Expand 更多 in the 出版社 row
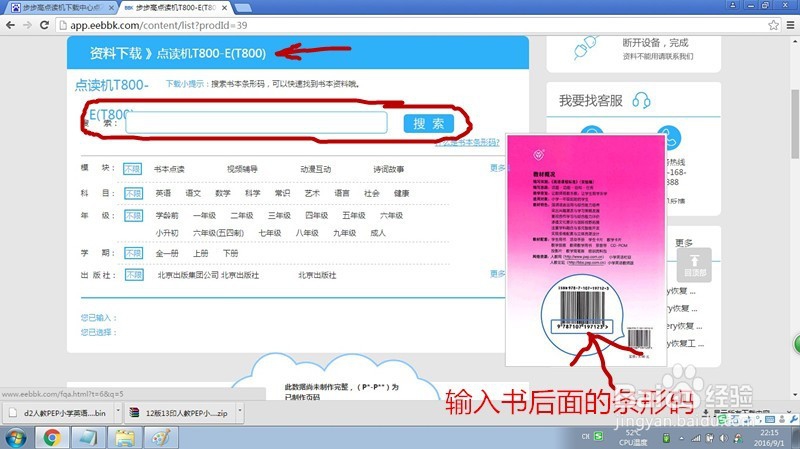The height and width of the screenshot is (449, 800). 497,274
